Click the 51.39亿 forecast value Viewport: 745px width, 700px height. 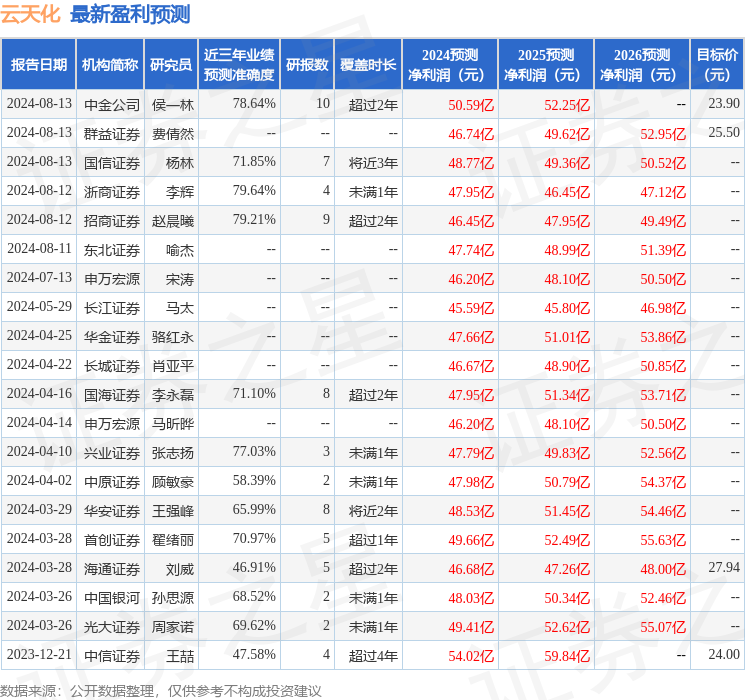click(663, 250)
